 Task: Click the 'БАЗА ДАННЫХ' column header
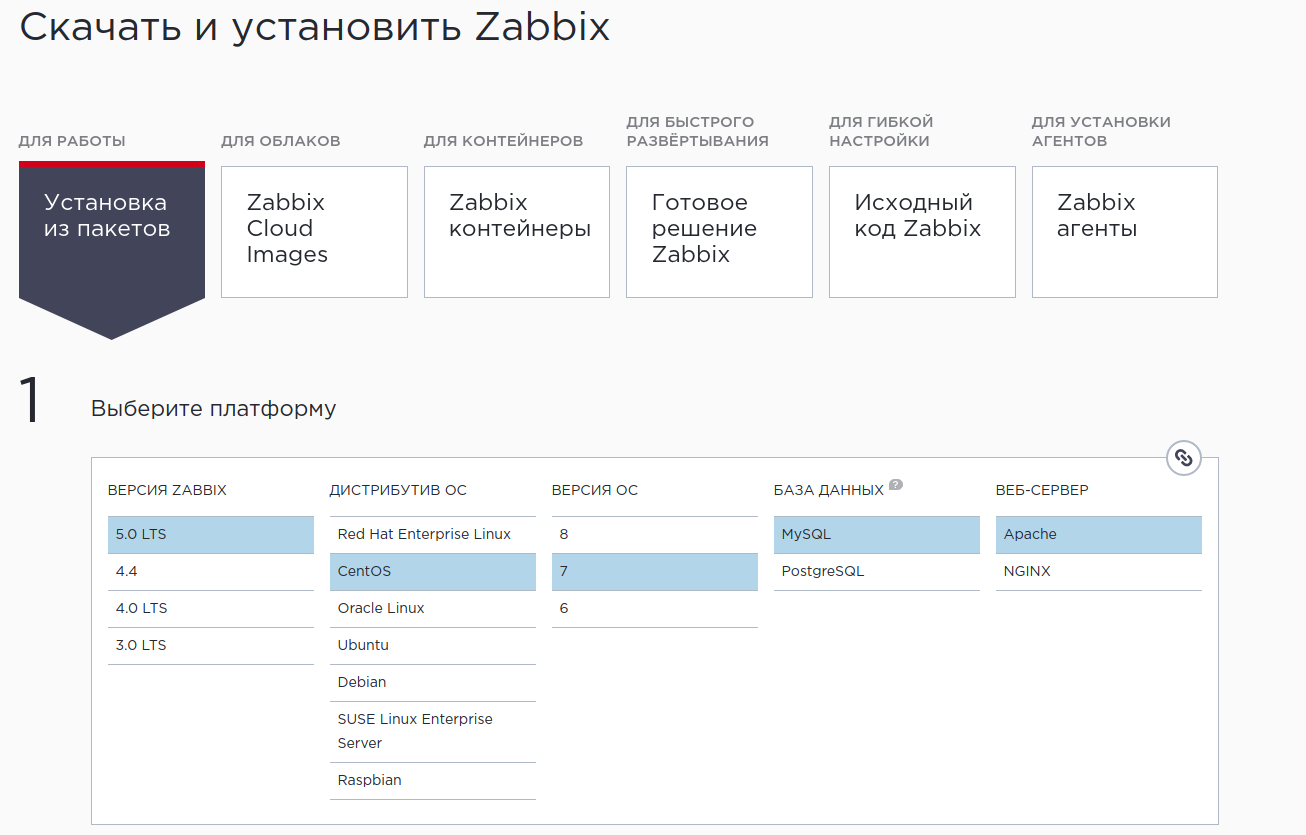pyautogui.click(x=829, y=491)
